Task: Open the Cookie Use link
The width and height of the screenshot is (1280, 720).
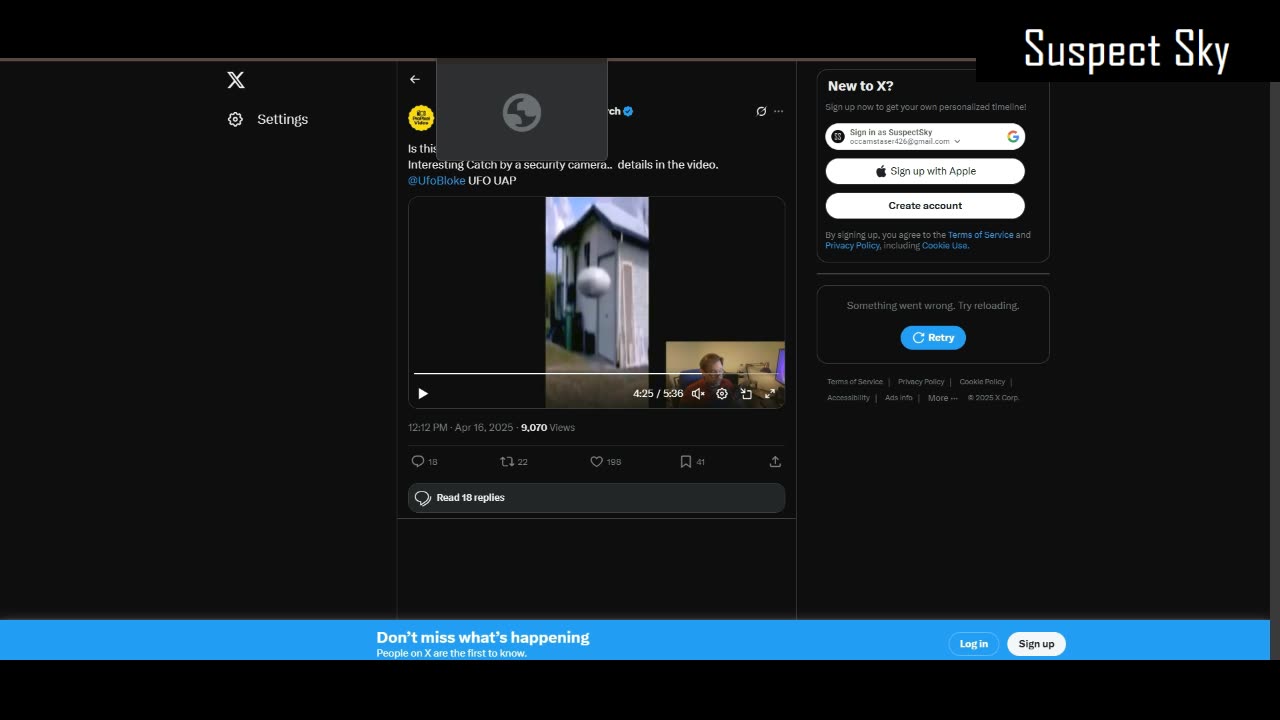Action: click(944, 246)
